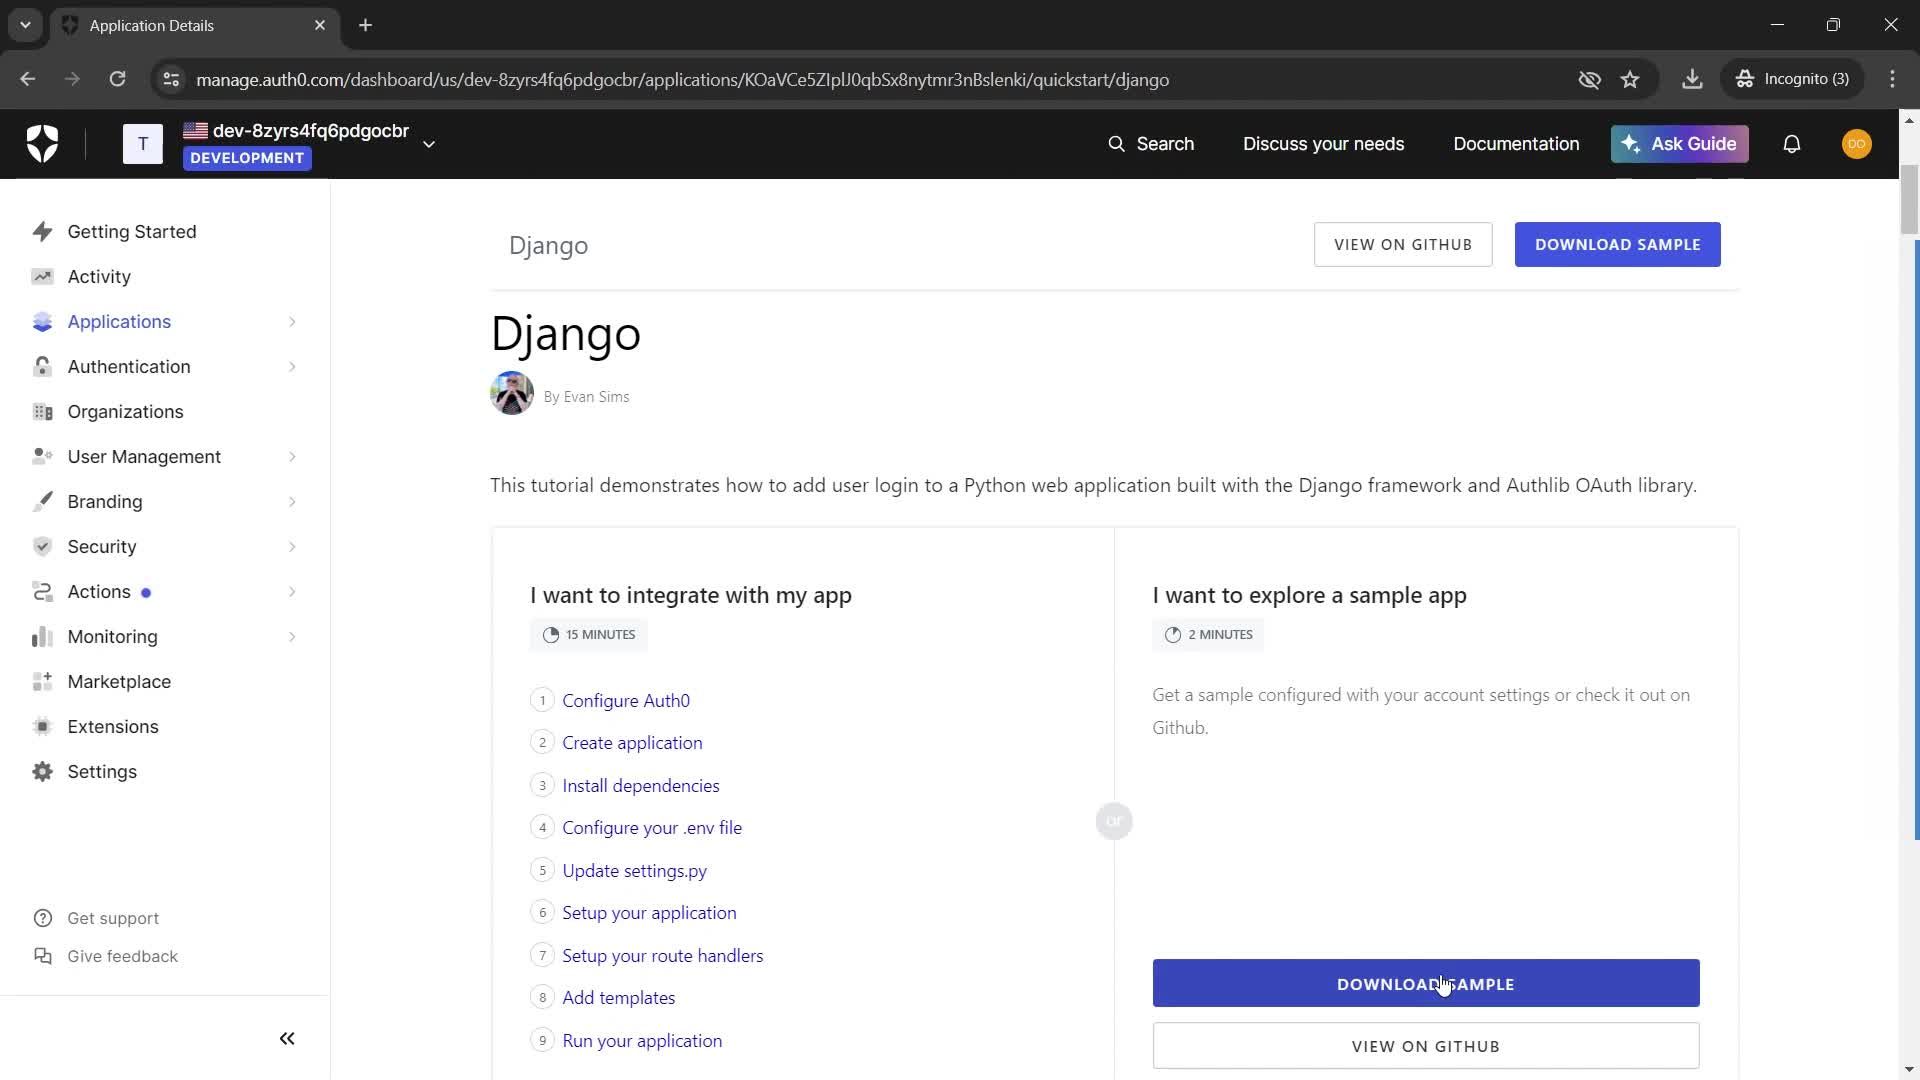
Task: Click the Marketplace grid icon
Action: pyautogui.click(x=42, y=682)
